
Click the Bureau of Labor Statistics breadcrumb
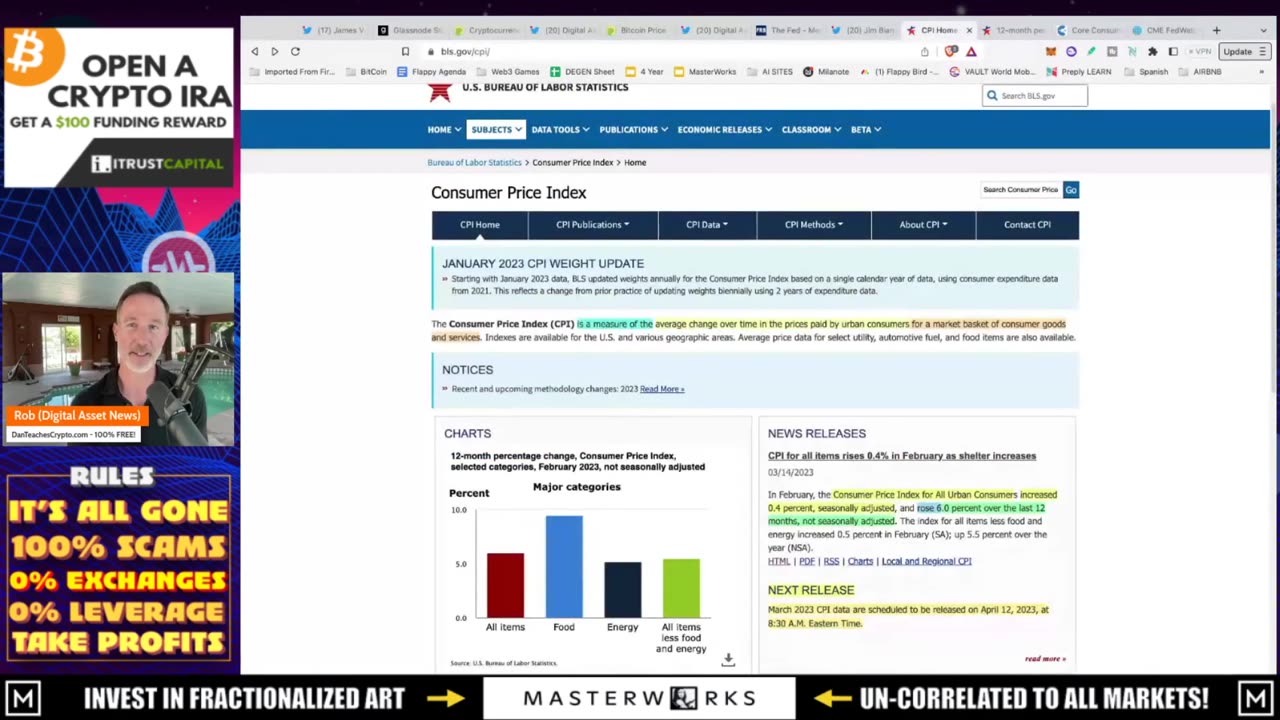(474, 162)
